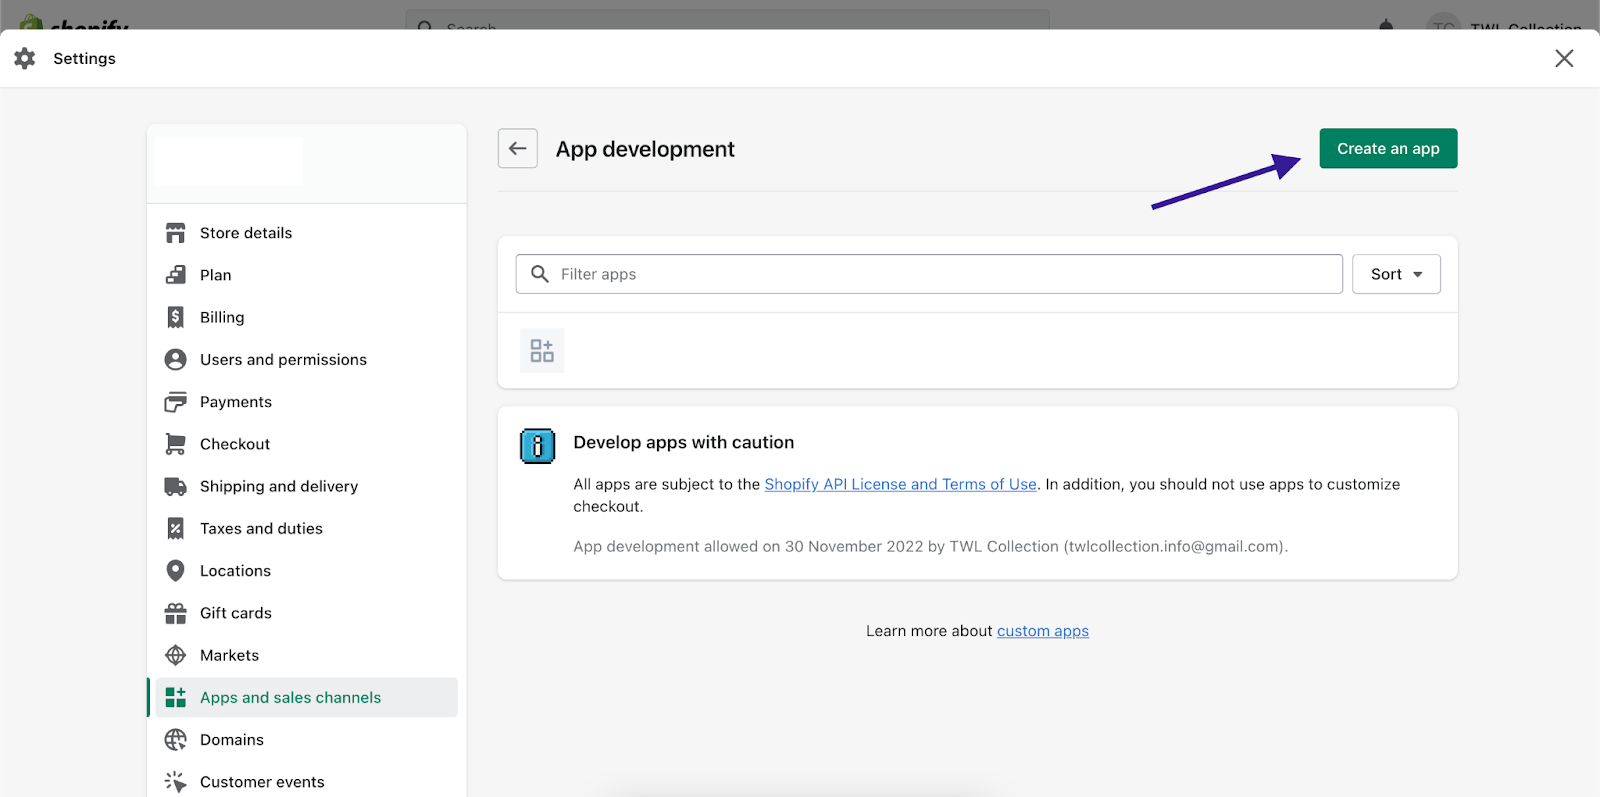Go back using the arrow button

[x=518, y=148]
